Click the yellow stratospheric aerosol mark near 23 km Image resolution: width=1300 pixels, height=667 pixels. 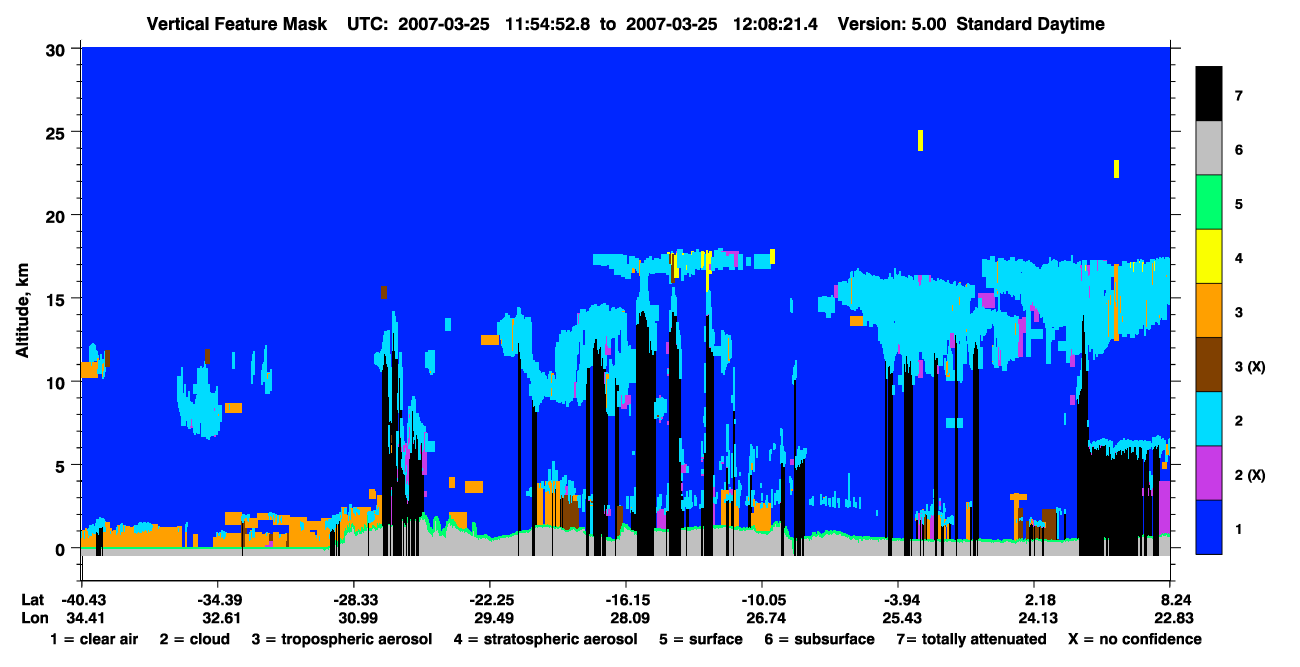pos(1116,169)
